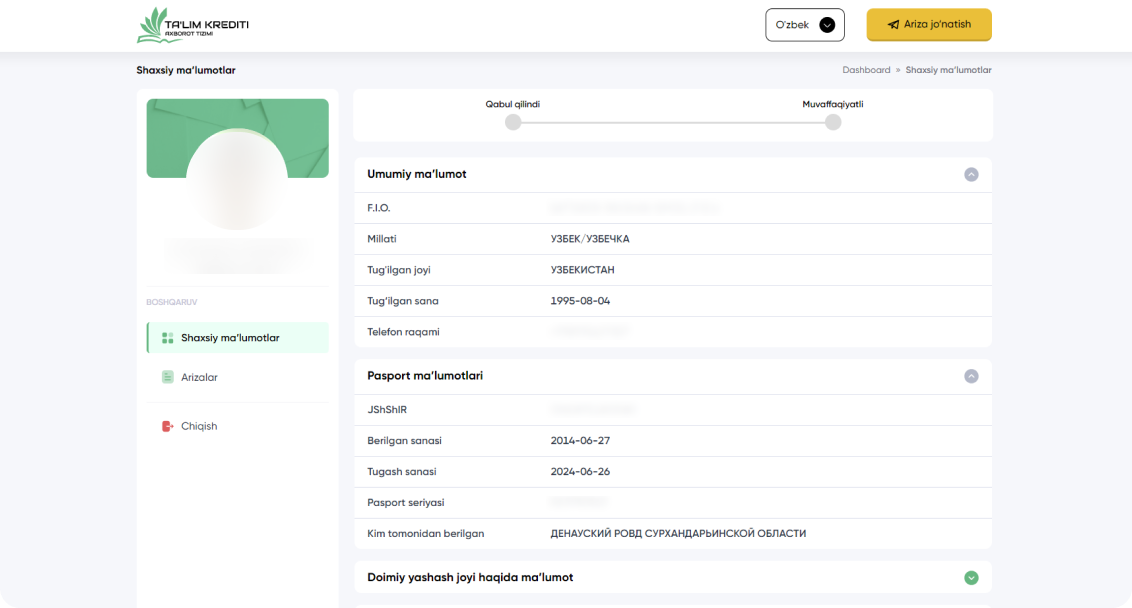The image size is (1132, 608).
Task: Click the red Chiqish exit icon
Action: (x=167, y=426)
